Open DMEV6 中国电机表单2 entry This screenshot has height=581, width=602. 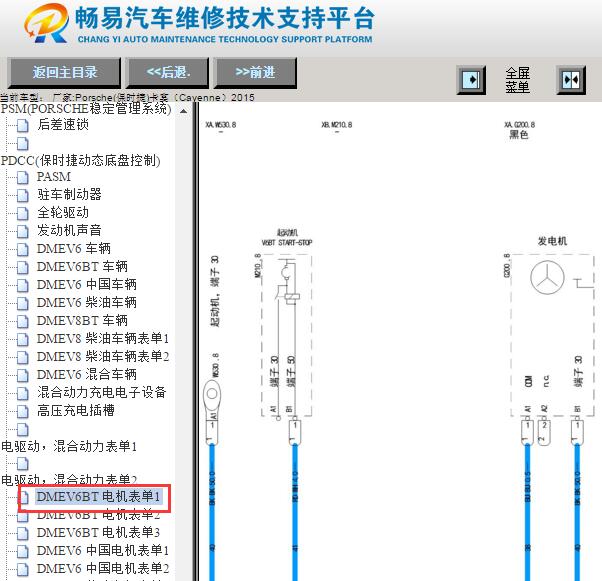103,568
